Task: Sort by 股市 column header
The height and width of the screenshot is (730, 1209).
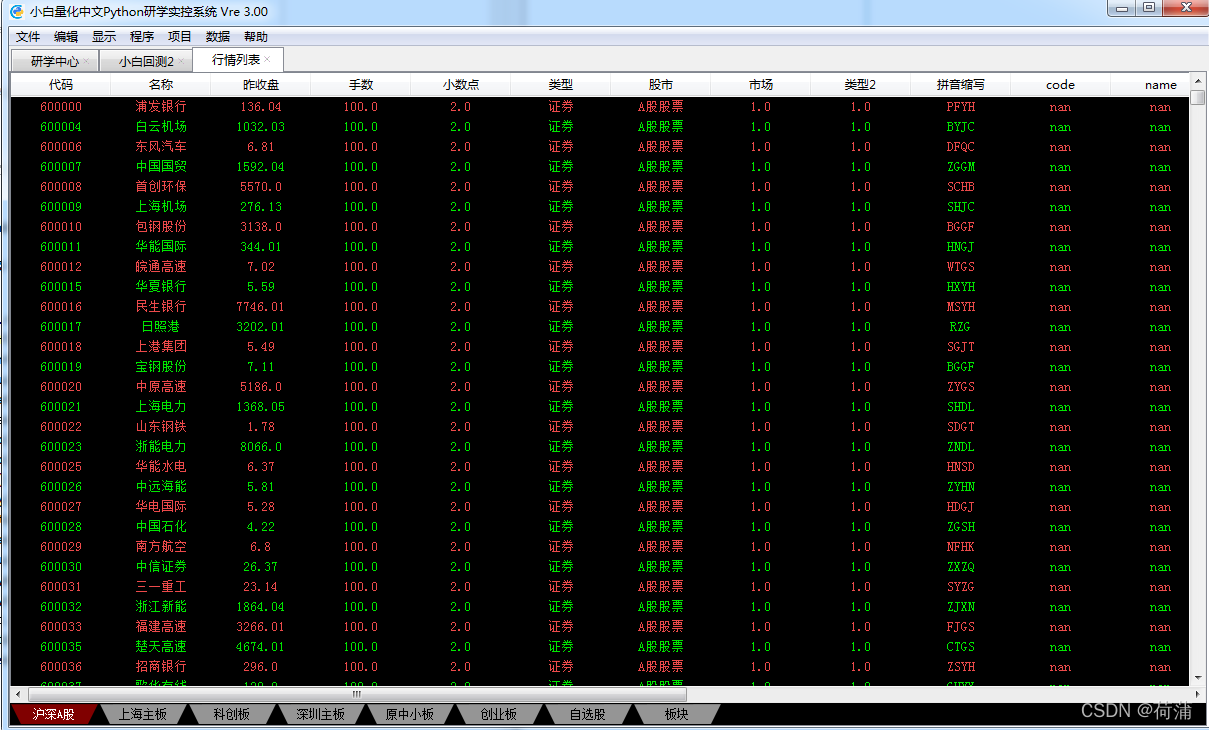Action: coord(661,85)
